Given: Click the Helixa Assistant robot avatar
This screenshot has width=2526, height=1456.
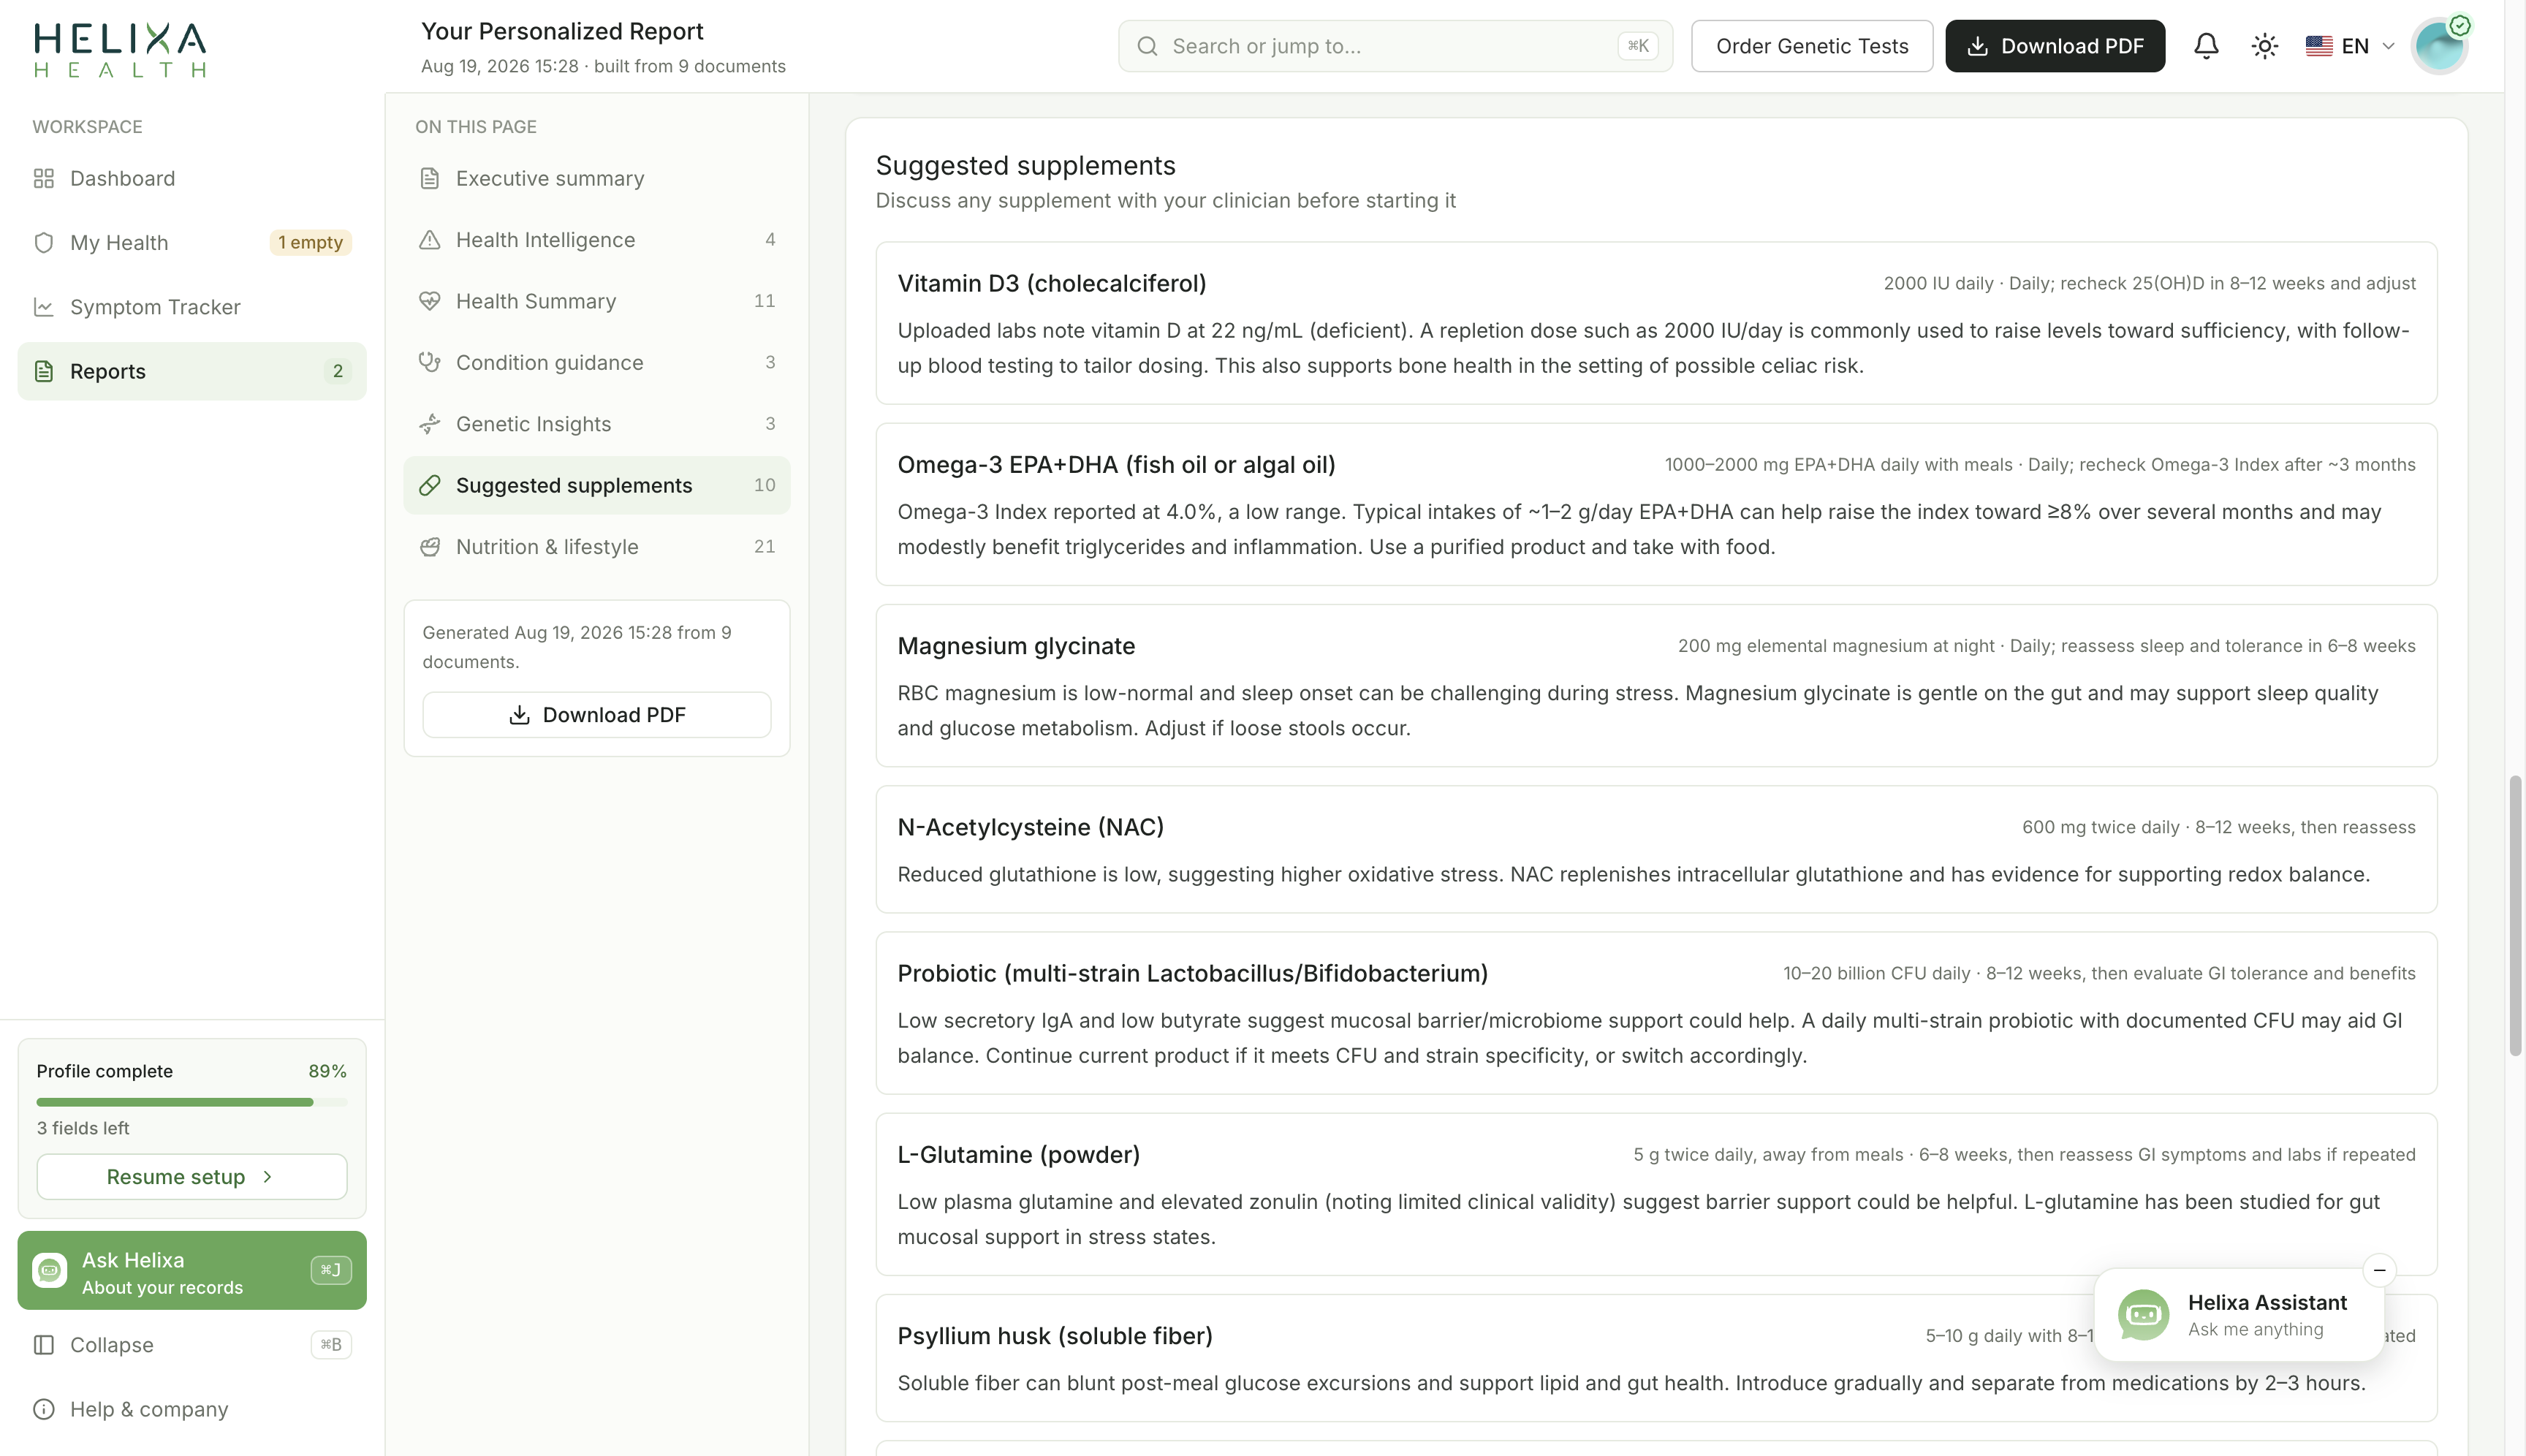Looking at the screenshot, I should [x=2144, y=1315].
